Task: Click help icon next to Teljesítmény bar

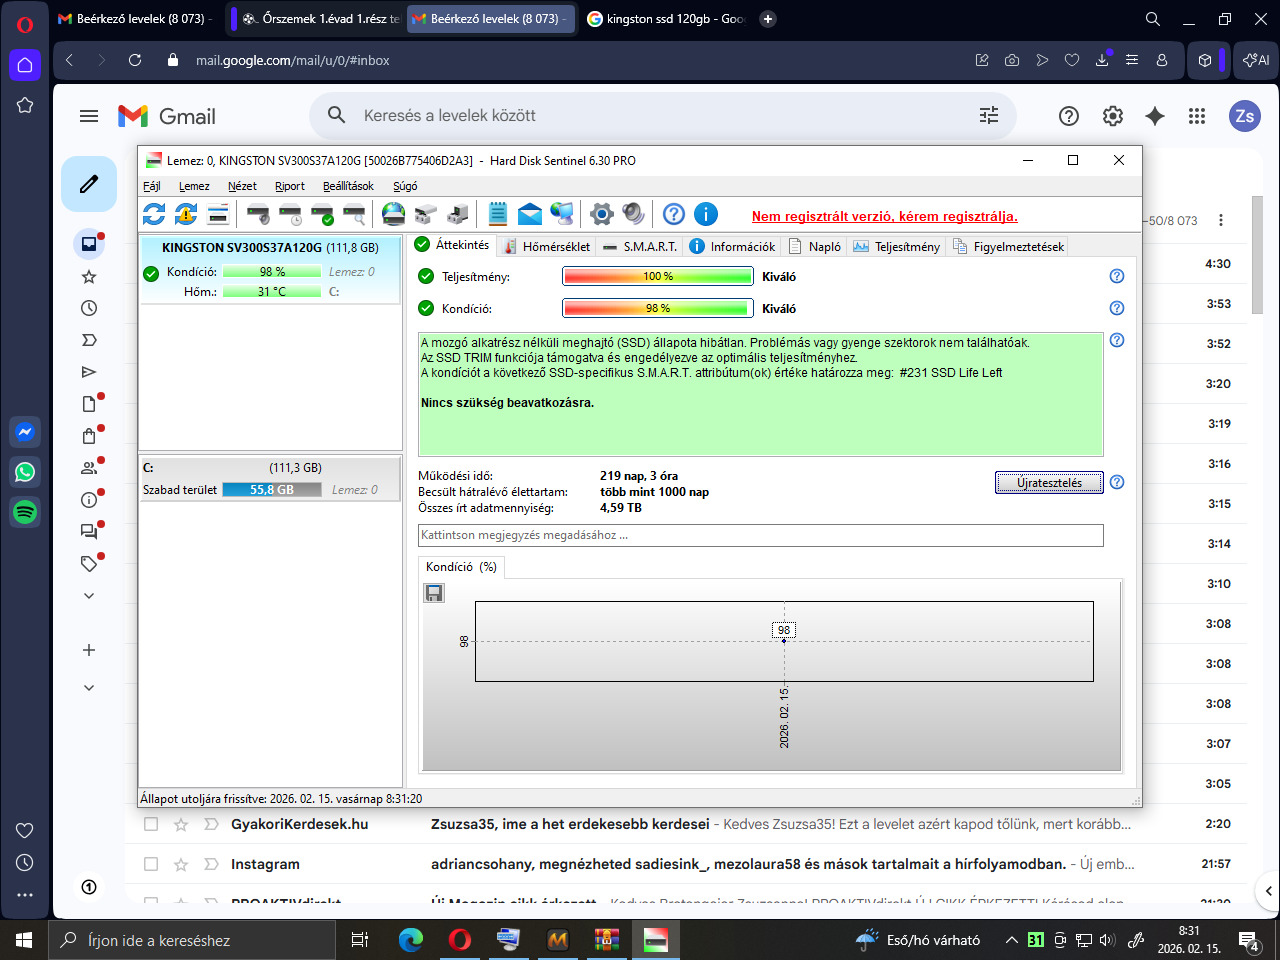Action: coord(1117,276)
